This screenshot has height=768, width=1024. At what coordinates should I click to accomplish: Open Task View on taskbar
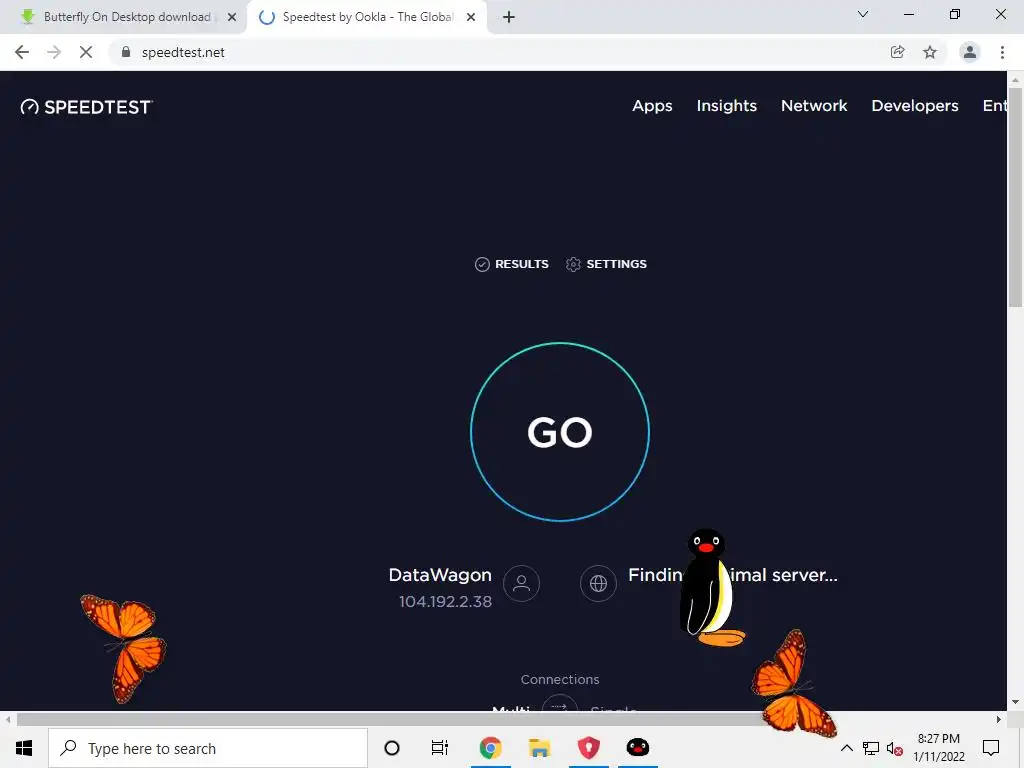tap(440, 748)
